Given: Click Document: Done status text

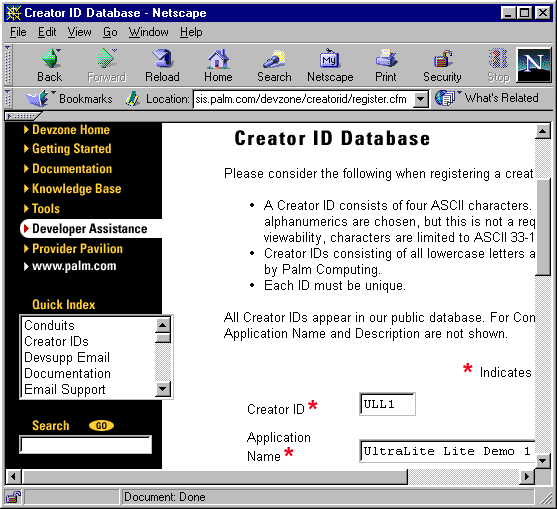Looking at the screenshot, I should [x=164, y=497].
